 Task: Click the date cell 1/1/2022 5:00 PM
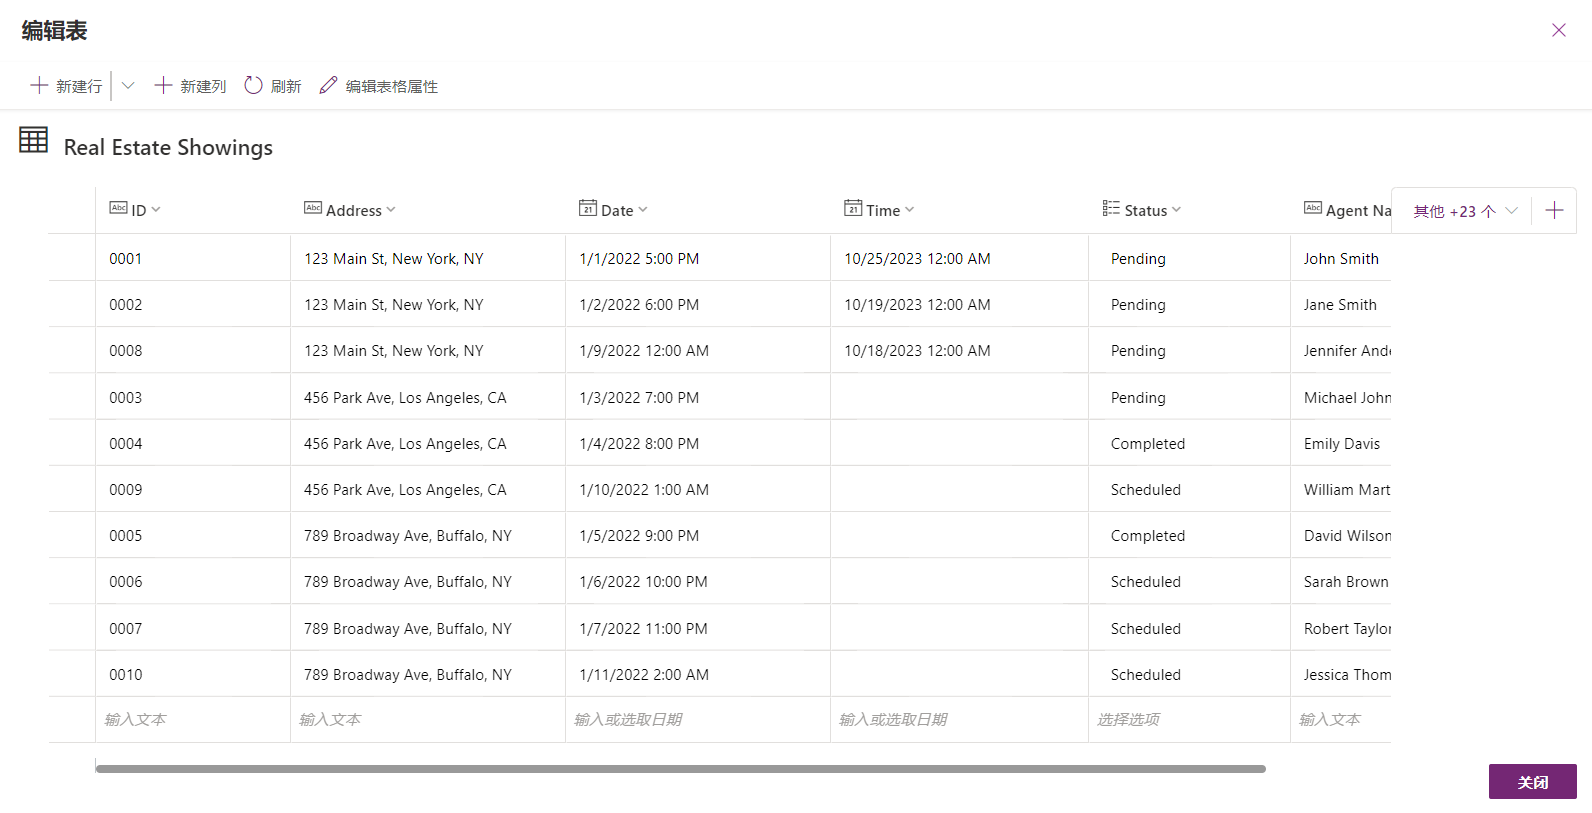pos(698,258)
